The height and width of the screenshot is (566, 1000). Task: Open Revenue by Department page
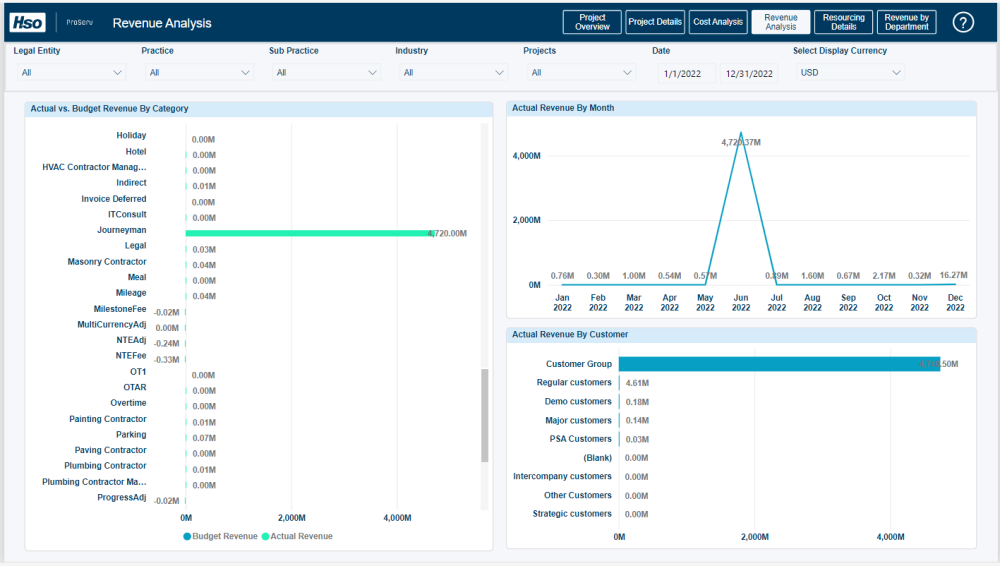point(906,22)
